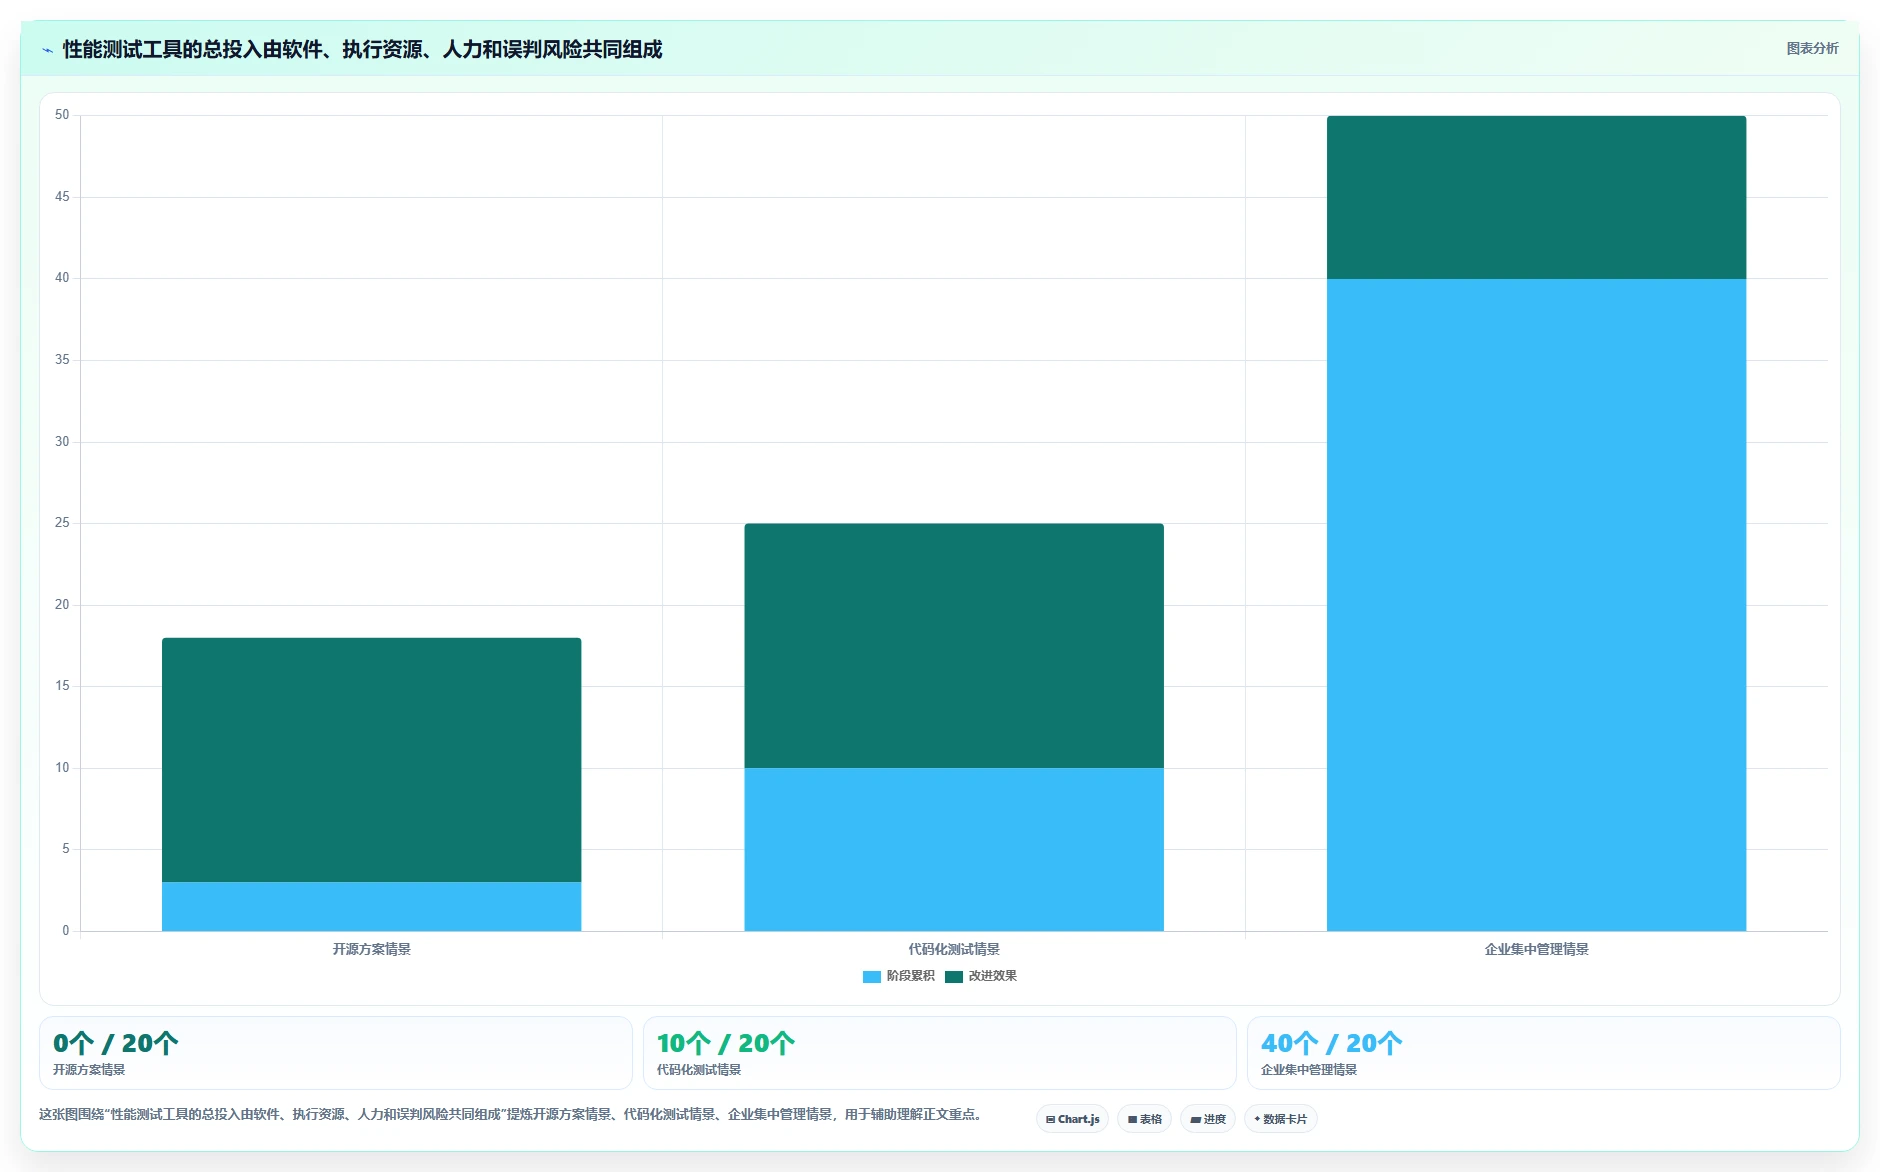Click the y-axis label 50

click(62, 115)
